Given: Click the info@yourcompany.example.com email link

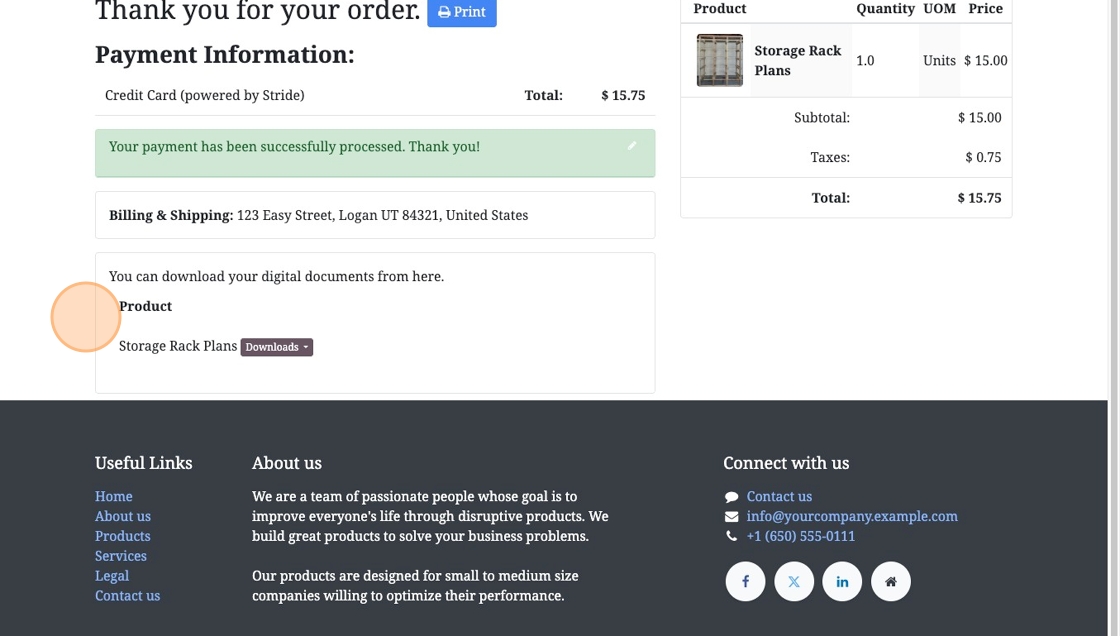Looking at the screenshot, I should 852,516.
